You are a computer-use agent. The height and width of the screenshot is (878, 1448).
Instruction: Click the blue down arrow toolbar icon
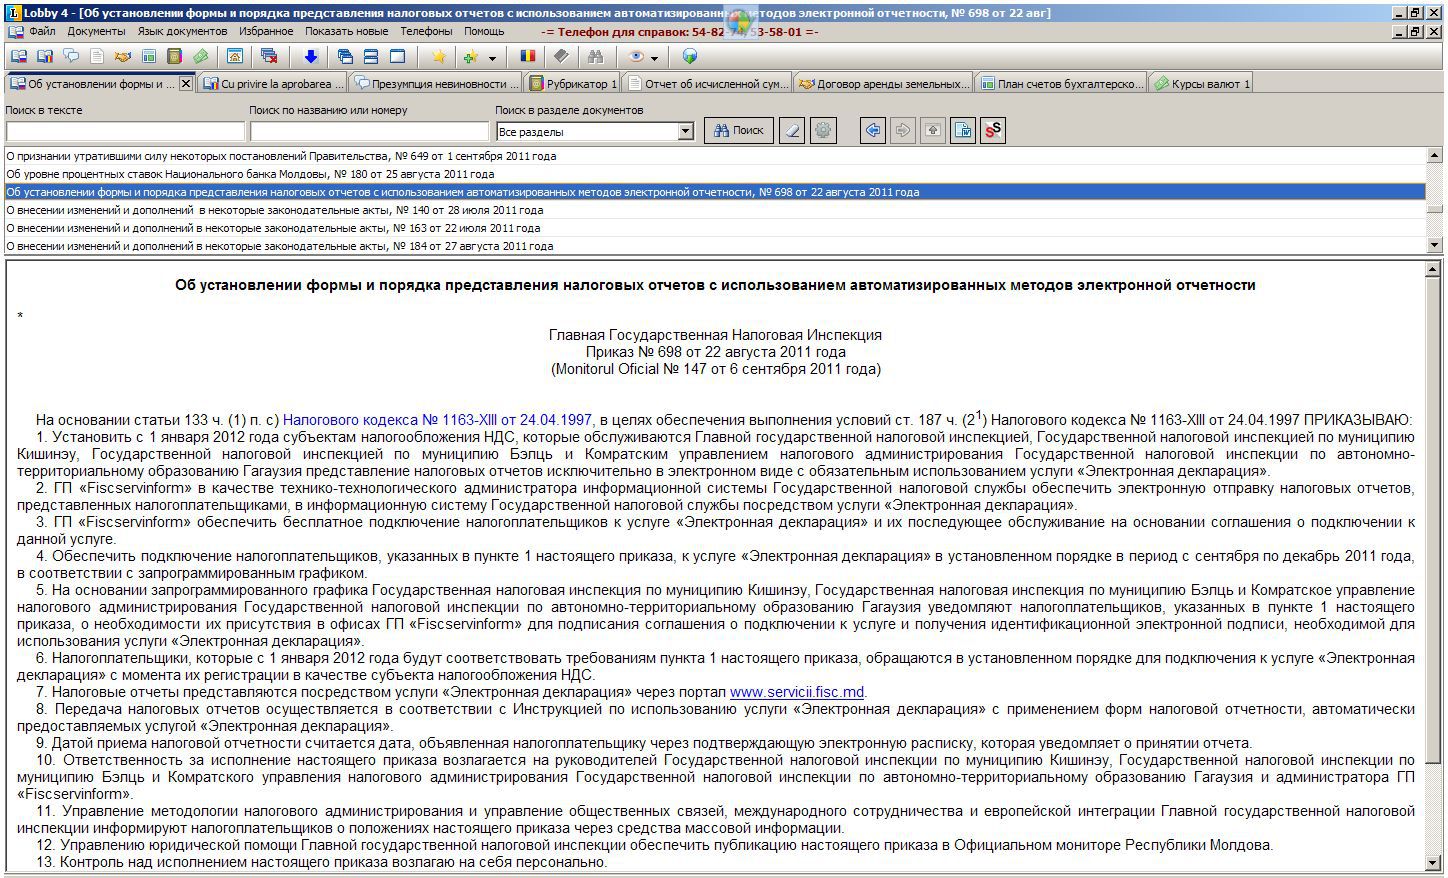(310, 57)
